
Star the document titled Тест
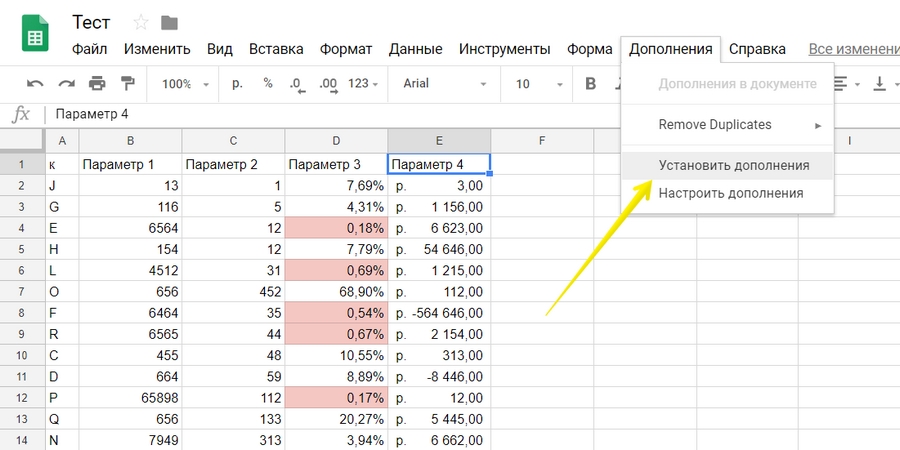pyautogui.click(x=140, y=22)
